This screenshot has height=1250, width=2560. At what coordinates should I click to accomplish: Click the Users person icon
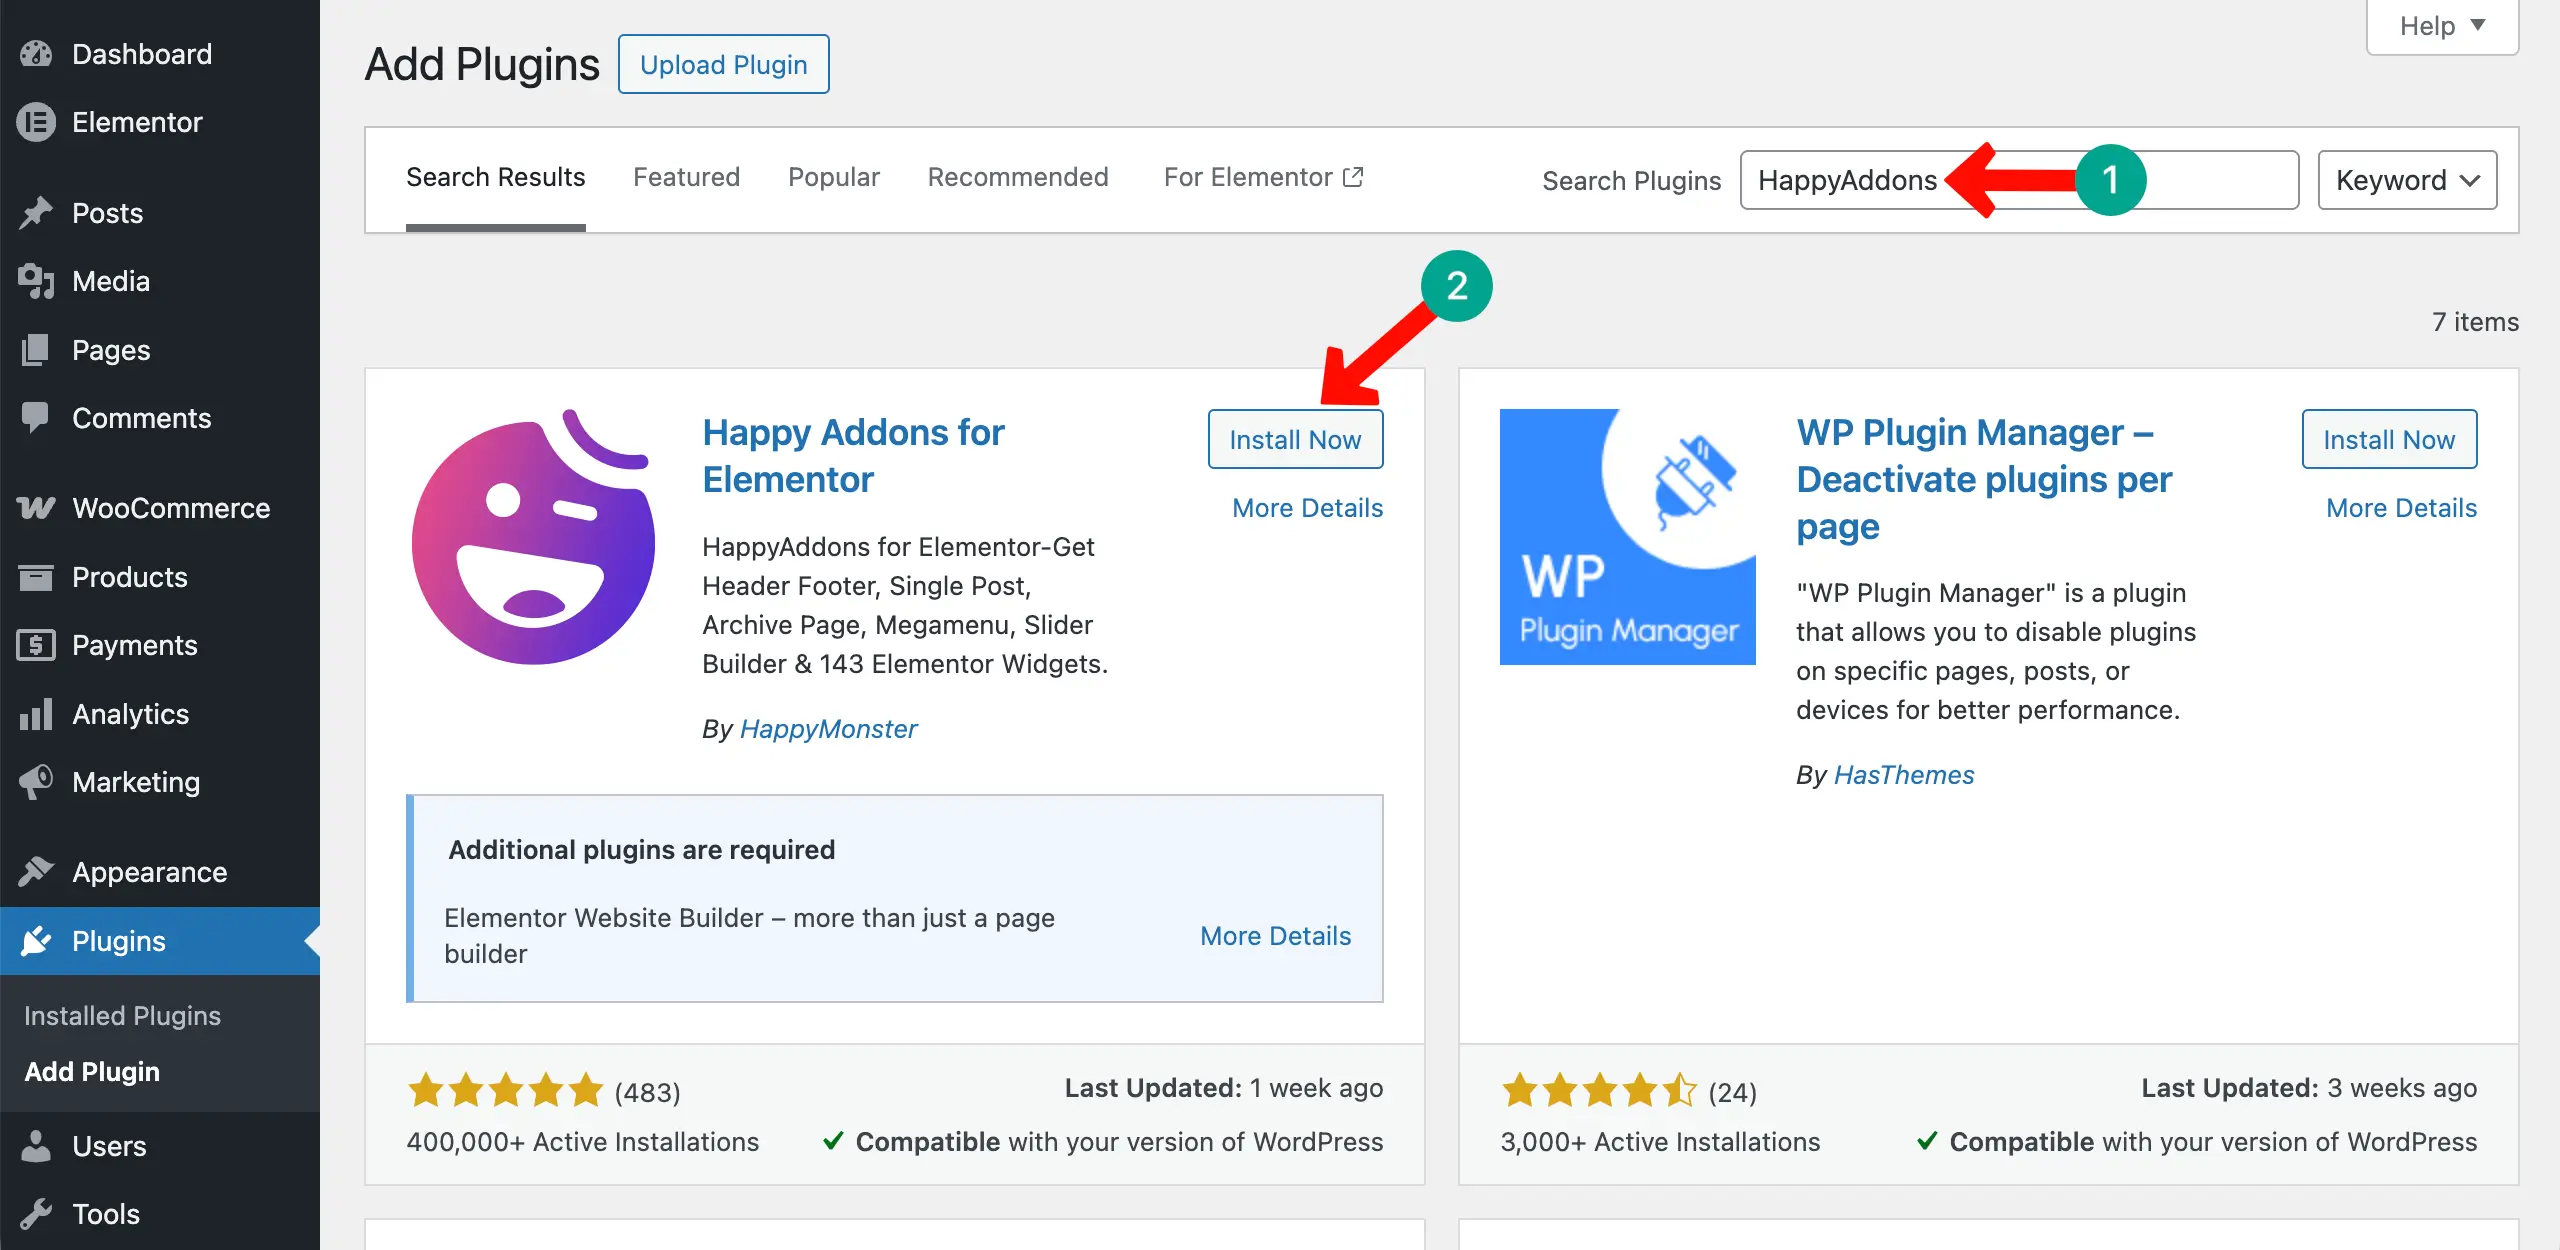36,1146
